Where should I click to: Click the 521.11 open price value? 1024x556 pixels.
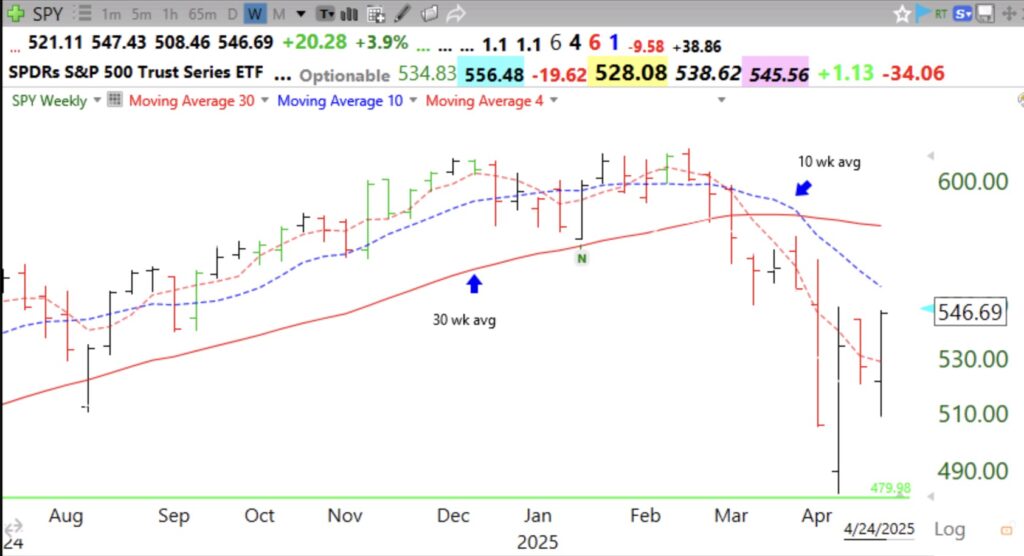[55, 43]
